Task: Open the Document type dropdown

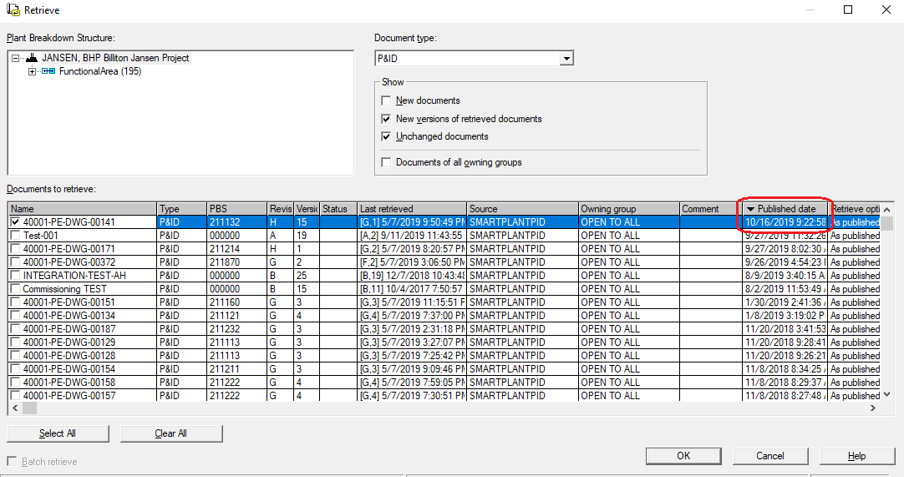Action: click(566, 59)
